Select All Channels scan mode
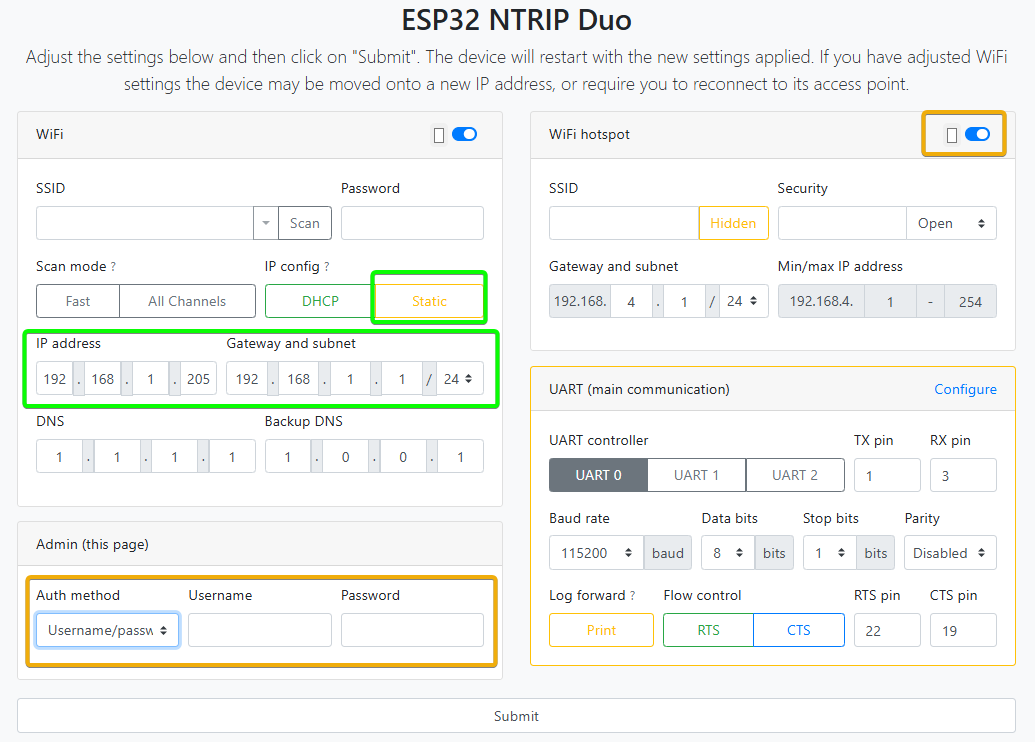1035x742 pixels. tap(187, 301)
